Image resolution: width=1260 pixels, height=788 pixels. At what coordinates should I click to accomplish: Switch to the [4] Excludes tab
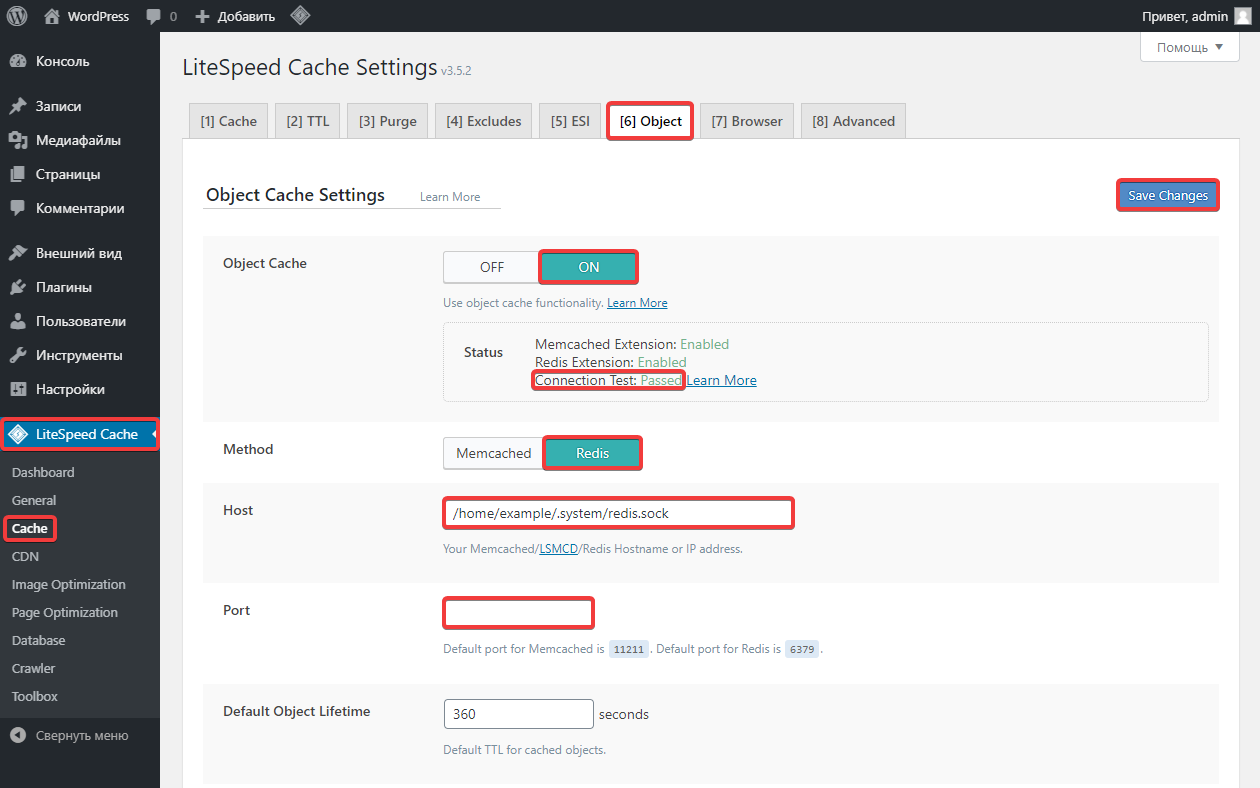tap(484, 121)
